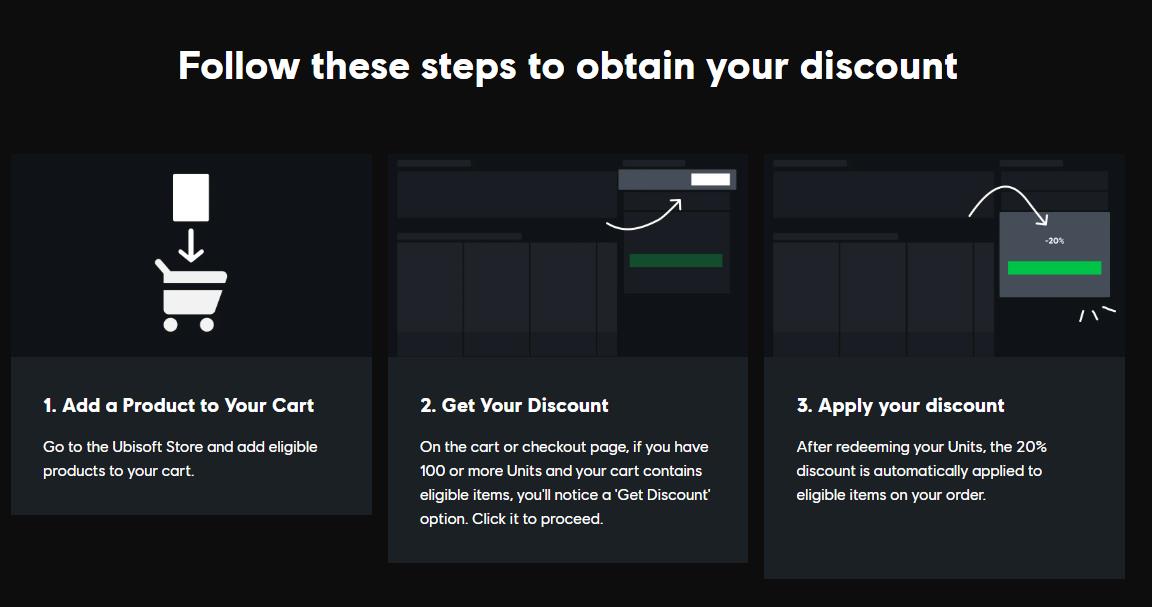Click the -20% discount label
This screenshot has height=607, width=1152.
[1054, 241]
